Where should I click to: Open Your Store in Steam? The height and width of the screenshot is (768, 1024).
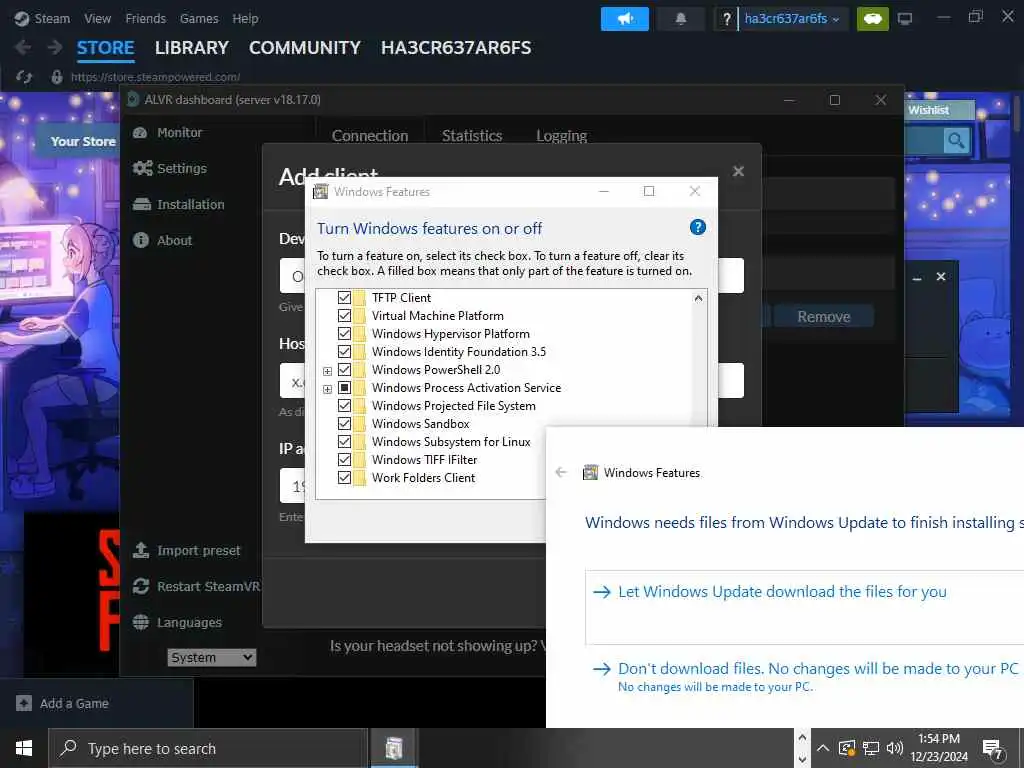coord(83,141)
